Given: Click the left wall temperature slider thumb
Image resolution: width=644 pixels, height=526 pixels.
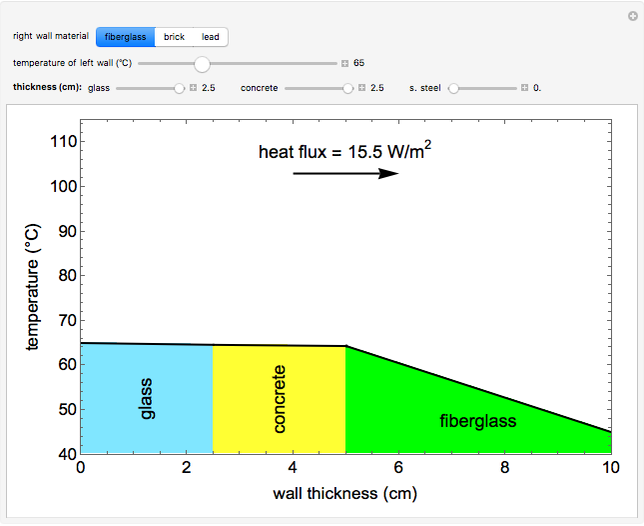Looking at the screenshot, I should click(202, 63).
